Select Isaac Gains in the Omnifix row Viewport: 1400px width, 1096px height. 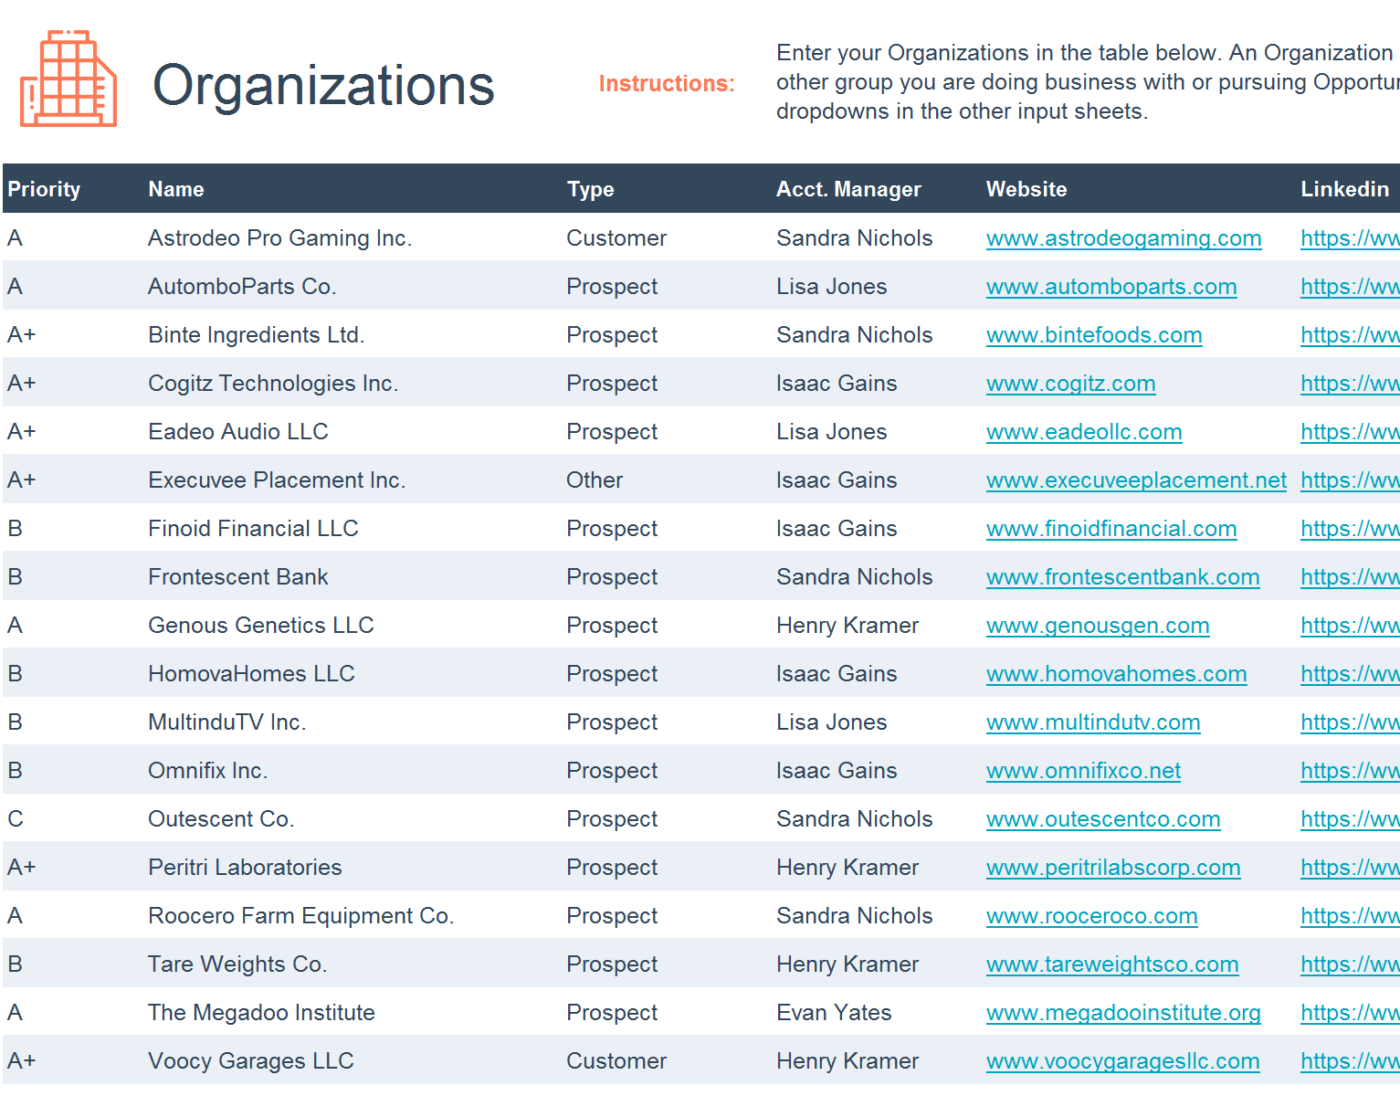836,771
